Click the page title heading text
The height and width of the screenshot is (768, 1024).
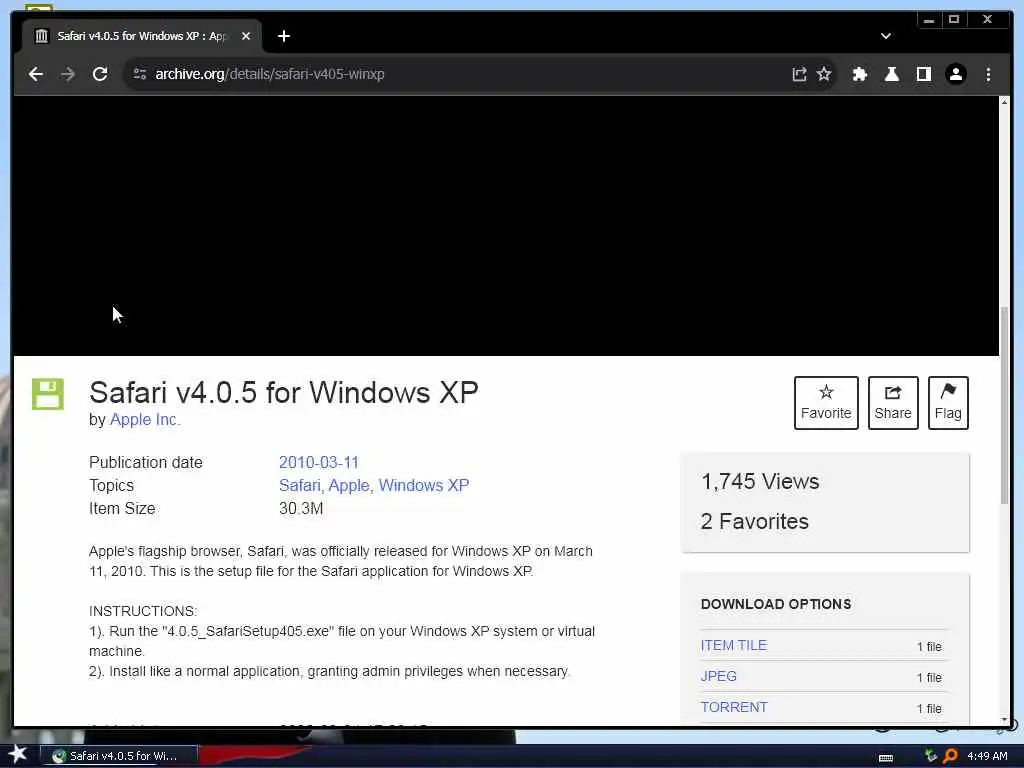coord(283,392)
